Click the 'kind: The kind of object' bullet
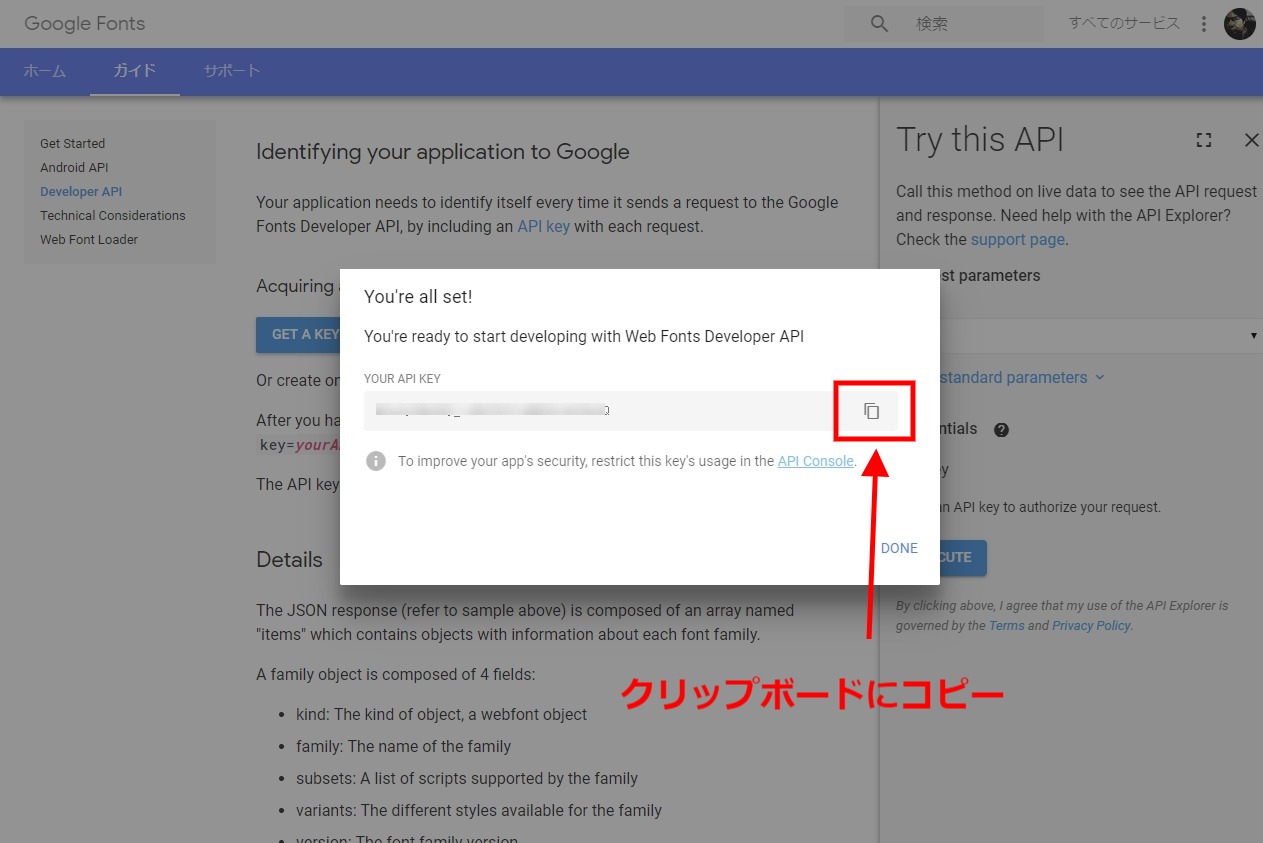This screenshot has width=1263, height=843. coord(441,714)
